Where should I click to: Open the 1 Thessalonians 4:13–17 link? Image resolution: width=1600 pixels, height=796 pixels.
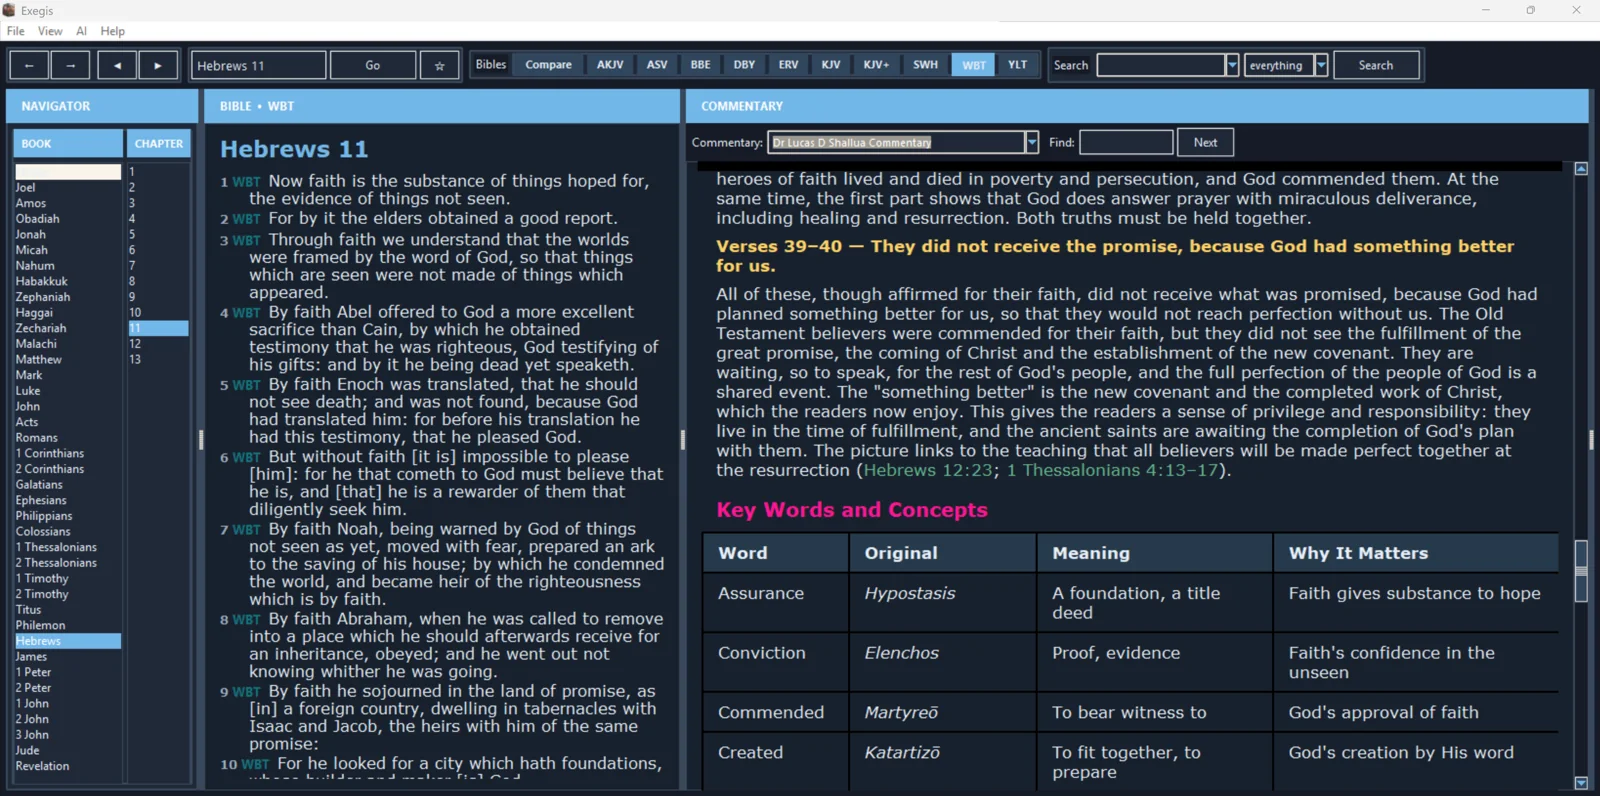pos(1113,470)
